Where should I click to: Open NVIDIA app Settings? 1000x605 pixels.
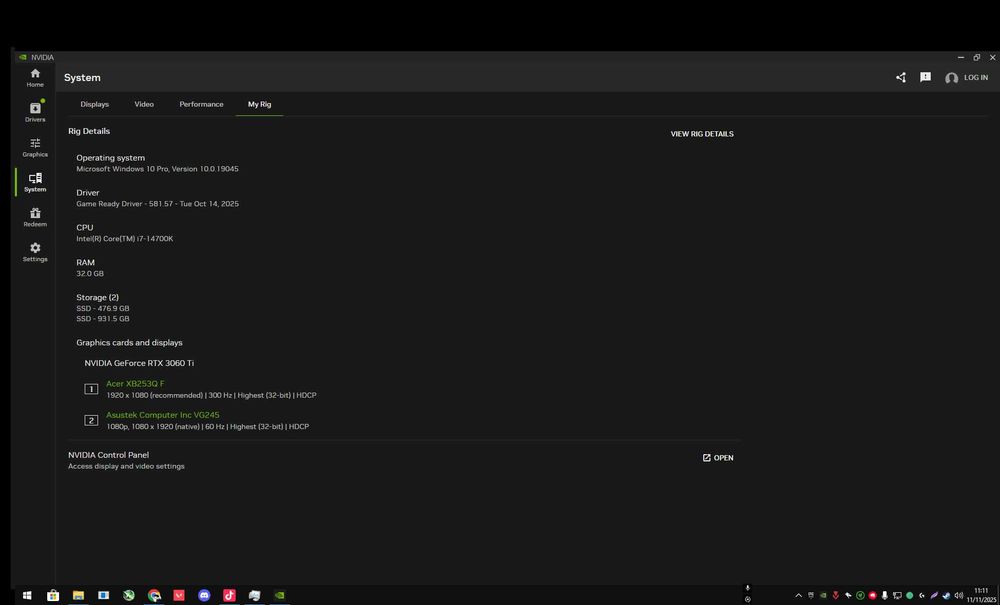point(35,252)
